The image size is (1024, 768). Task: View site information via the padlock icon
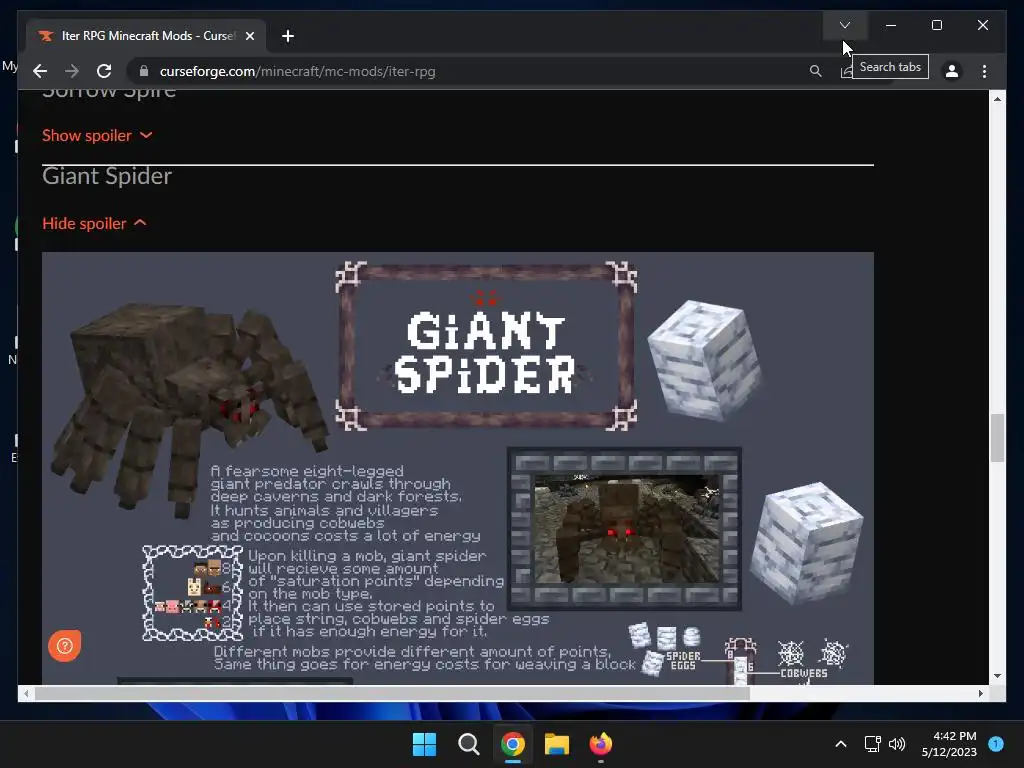(x=144, y=71)
